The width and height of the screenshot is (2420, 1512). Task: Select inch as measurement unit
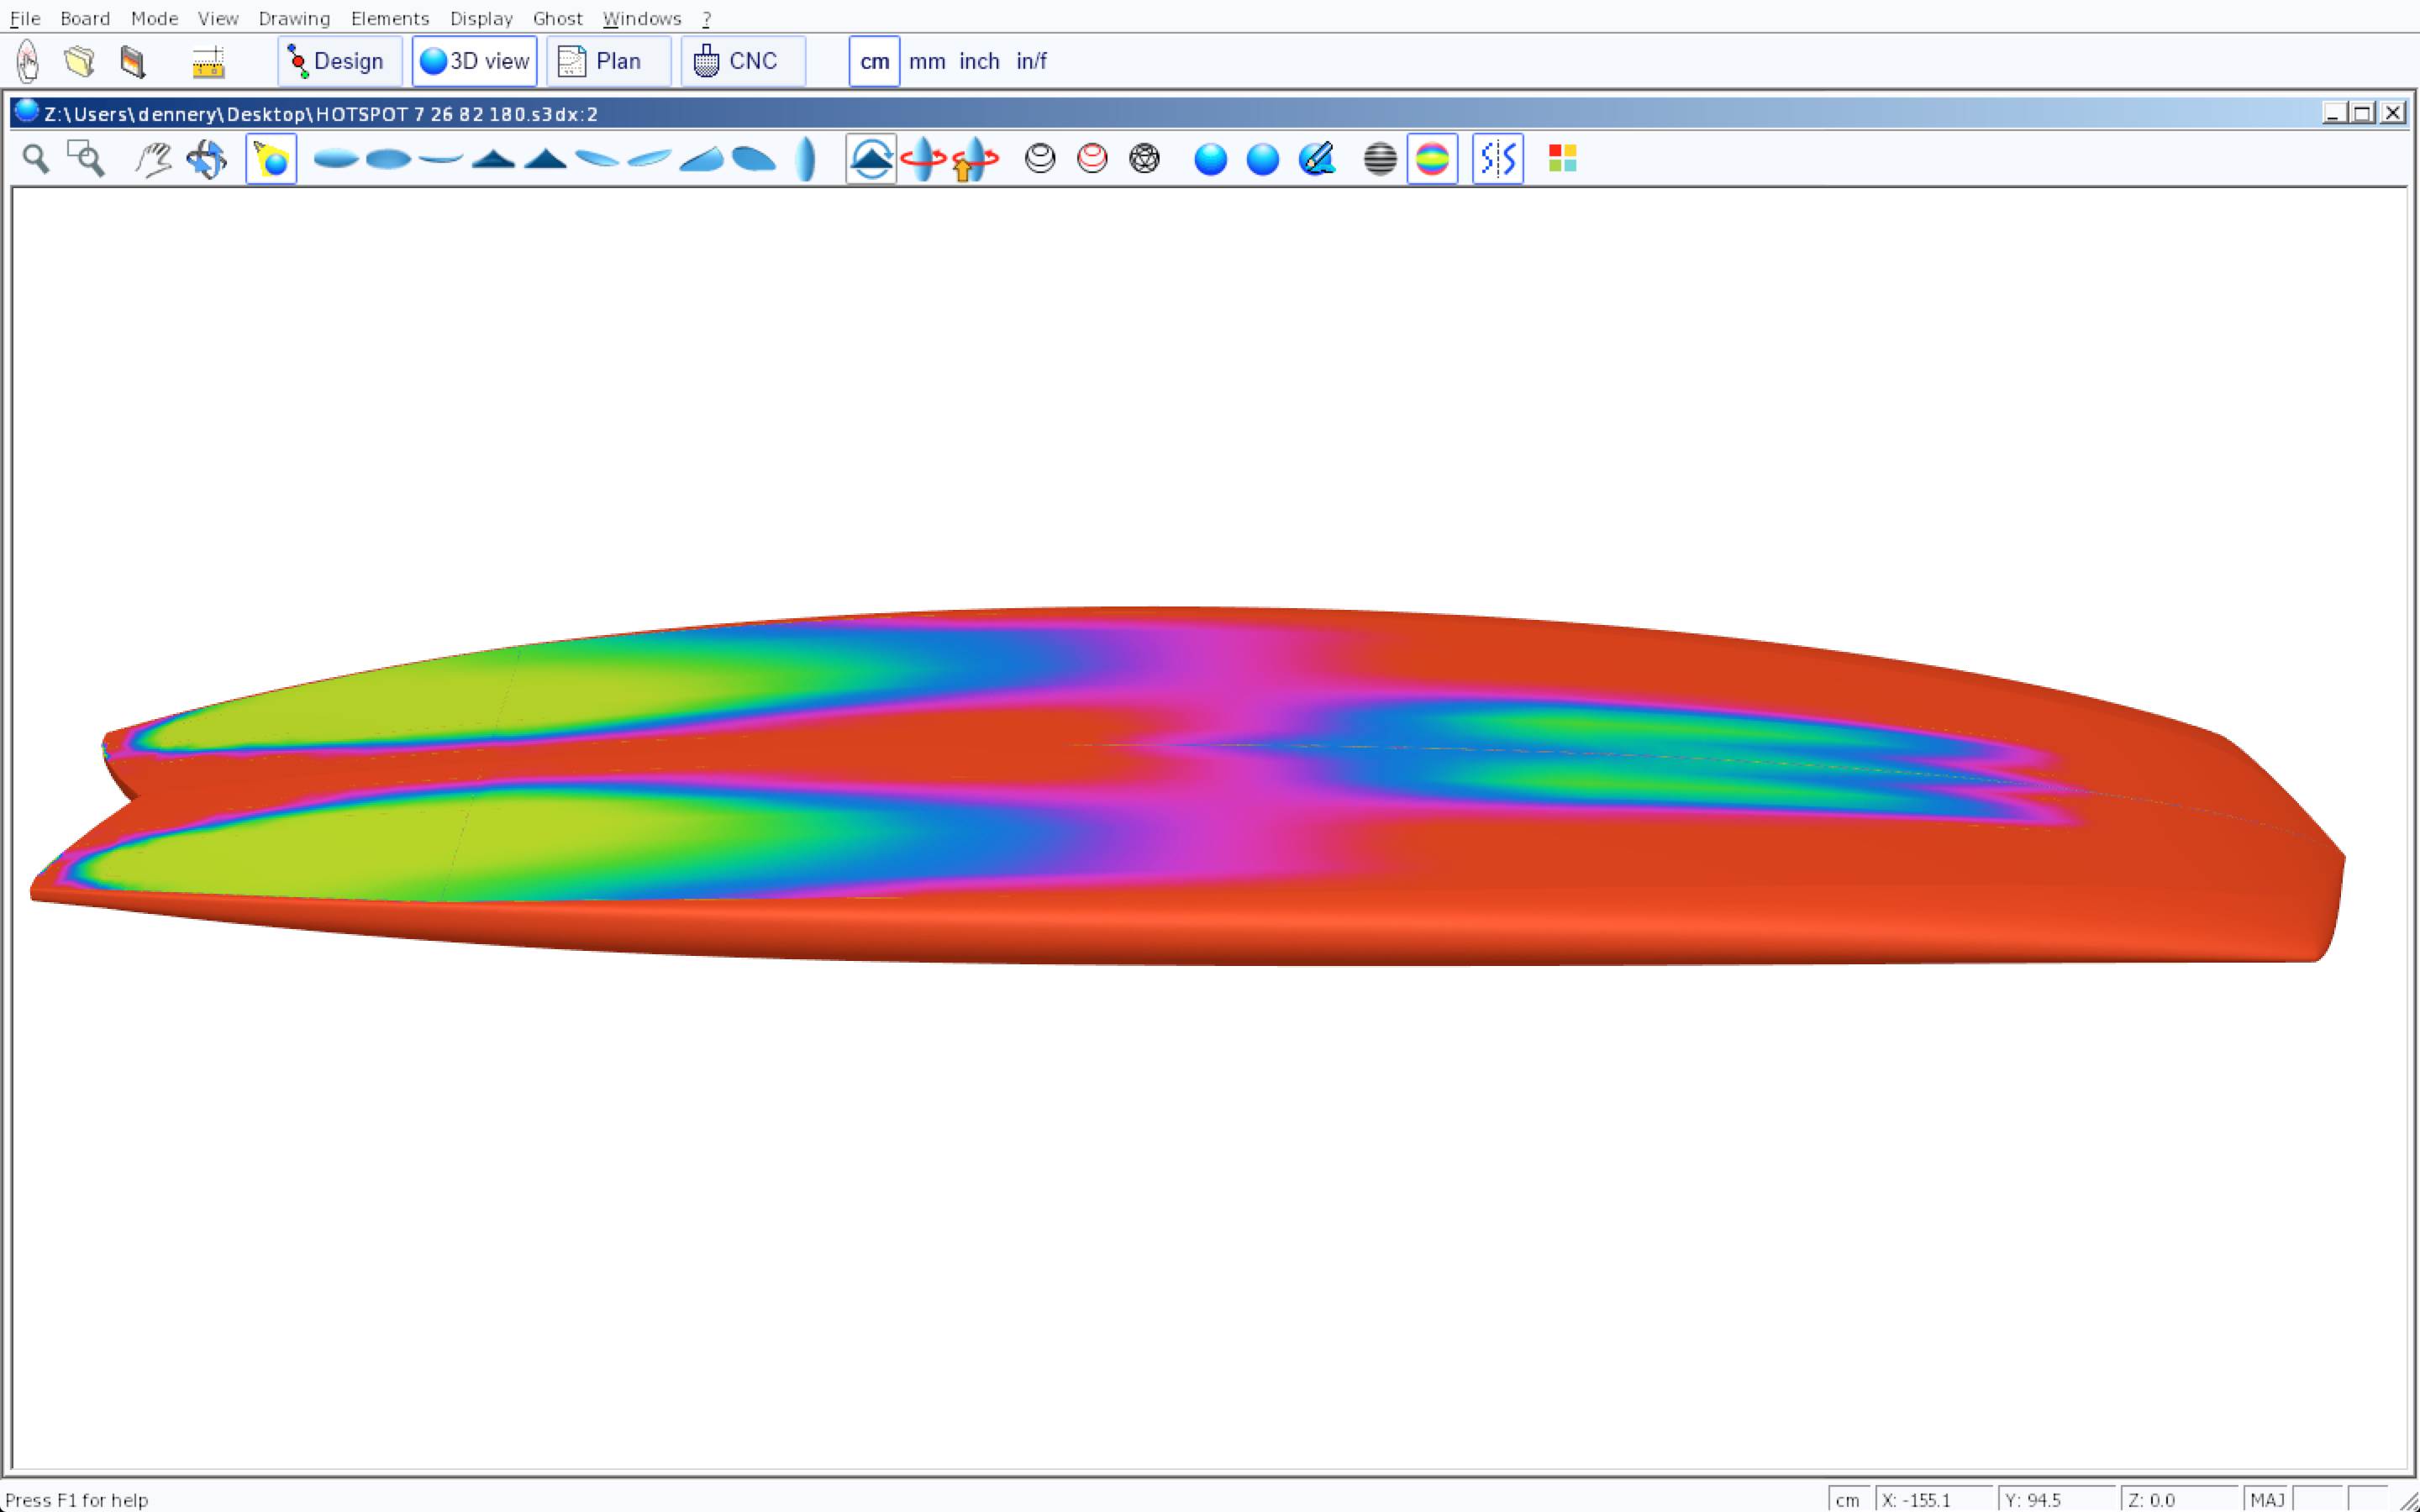coord(979,61)
